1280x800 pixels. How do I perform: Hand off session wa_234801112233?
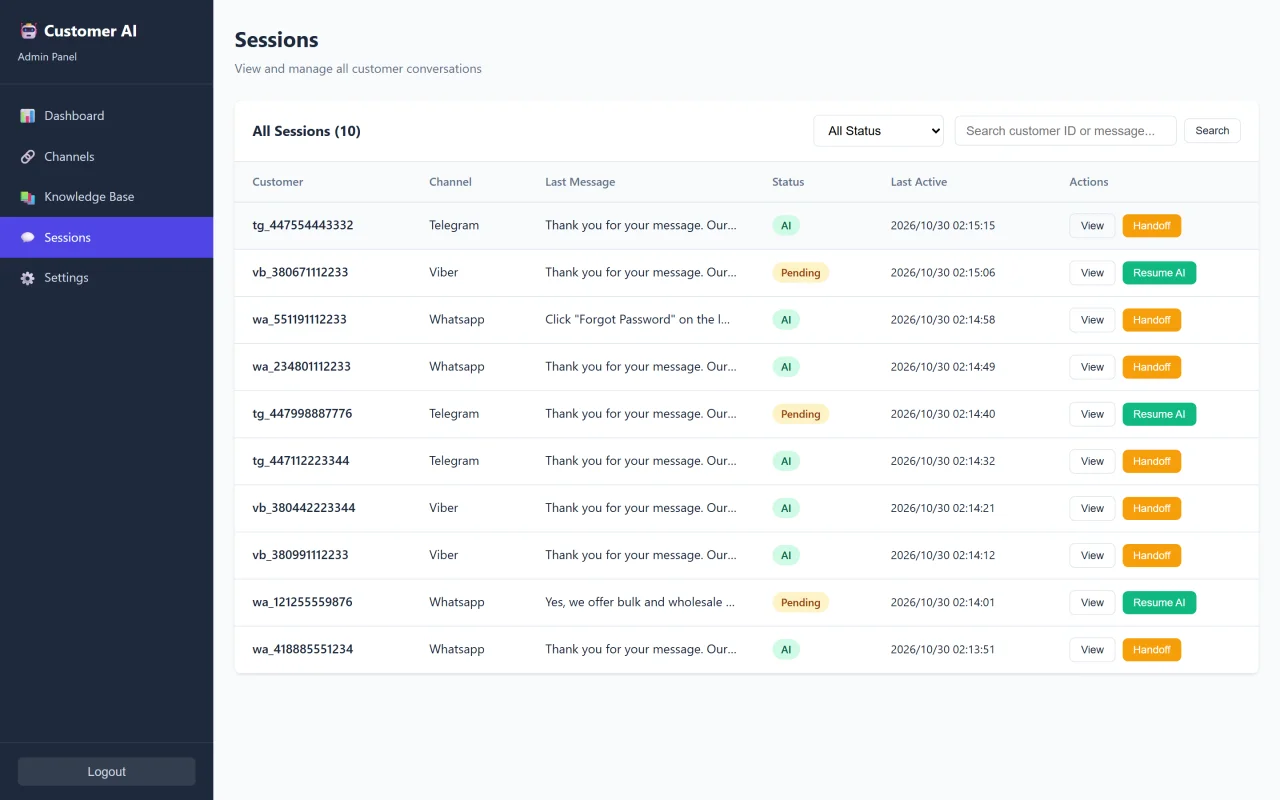[1152, 367]
